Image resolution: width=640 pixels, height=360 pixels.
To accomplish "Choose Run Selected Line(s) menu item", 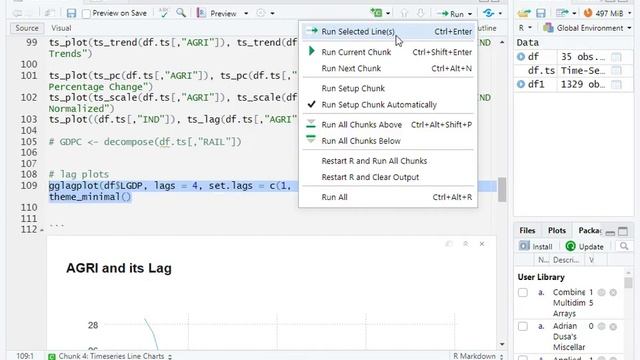I will pyautogui.click(x=388, y=31).
